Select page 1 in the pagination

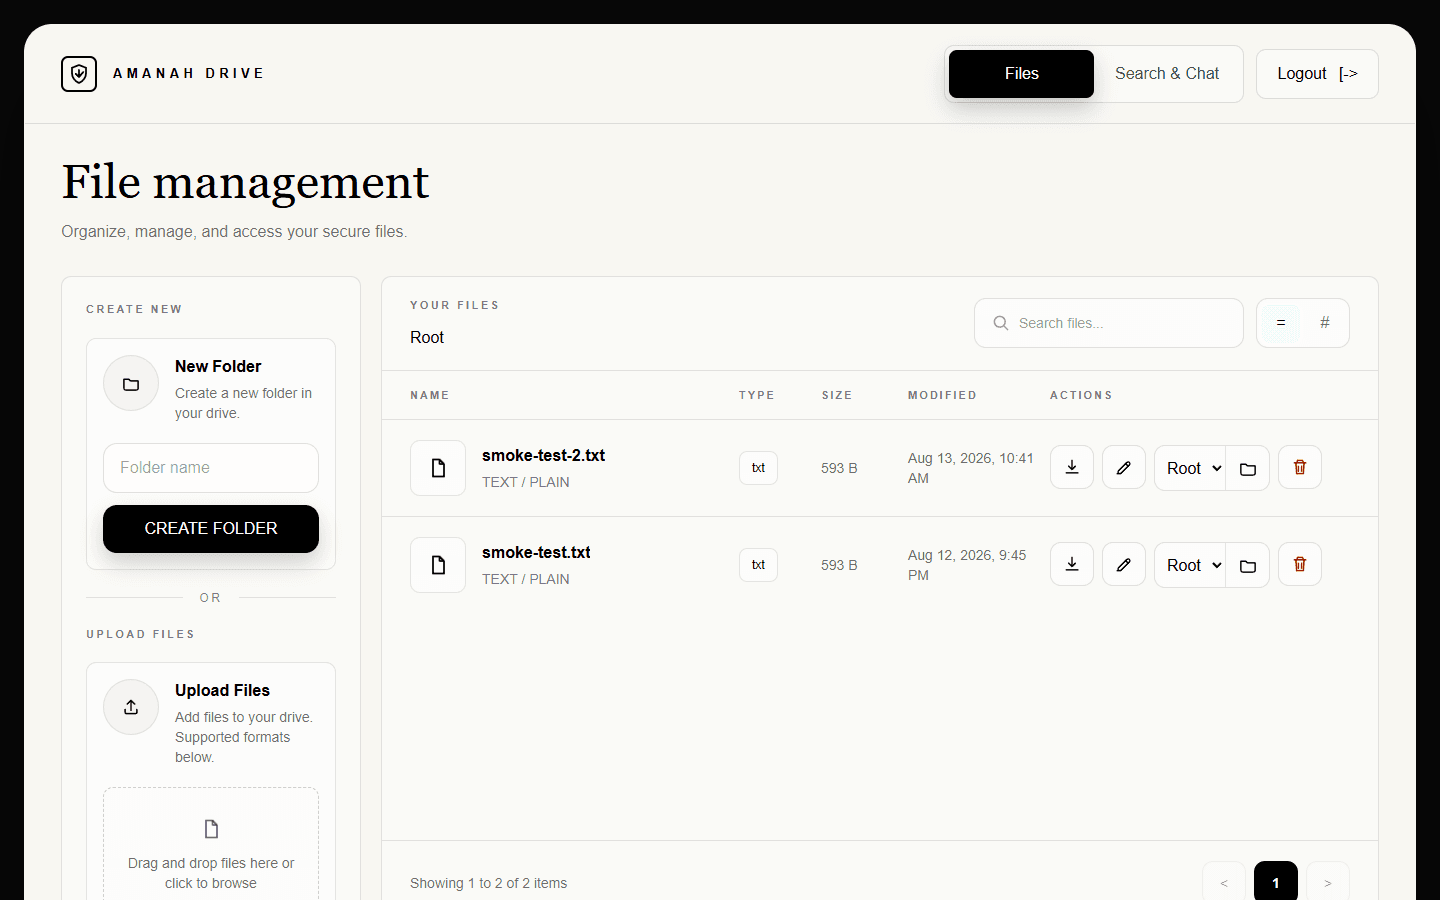tap(1276, 883)
